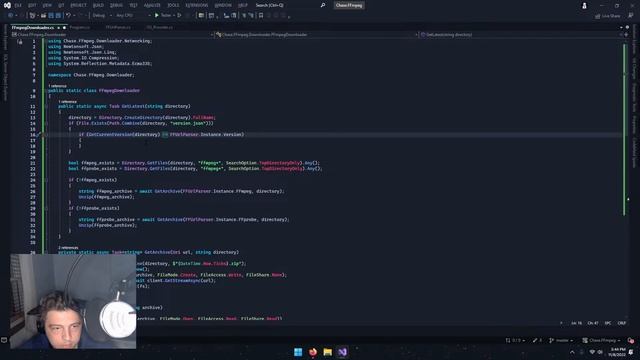
Task: Open the Windows Start menu
Action: point(298,352)
